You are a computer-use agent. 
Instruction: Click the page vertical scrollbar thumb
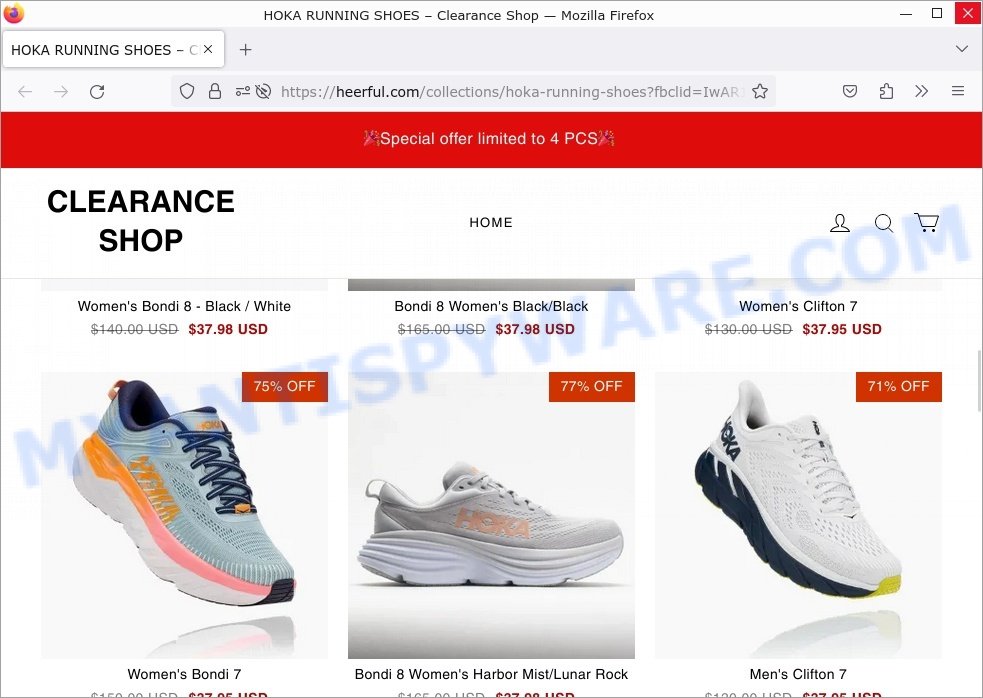tap(978, 379)
